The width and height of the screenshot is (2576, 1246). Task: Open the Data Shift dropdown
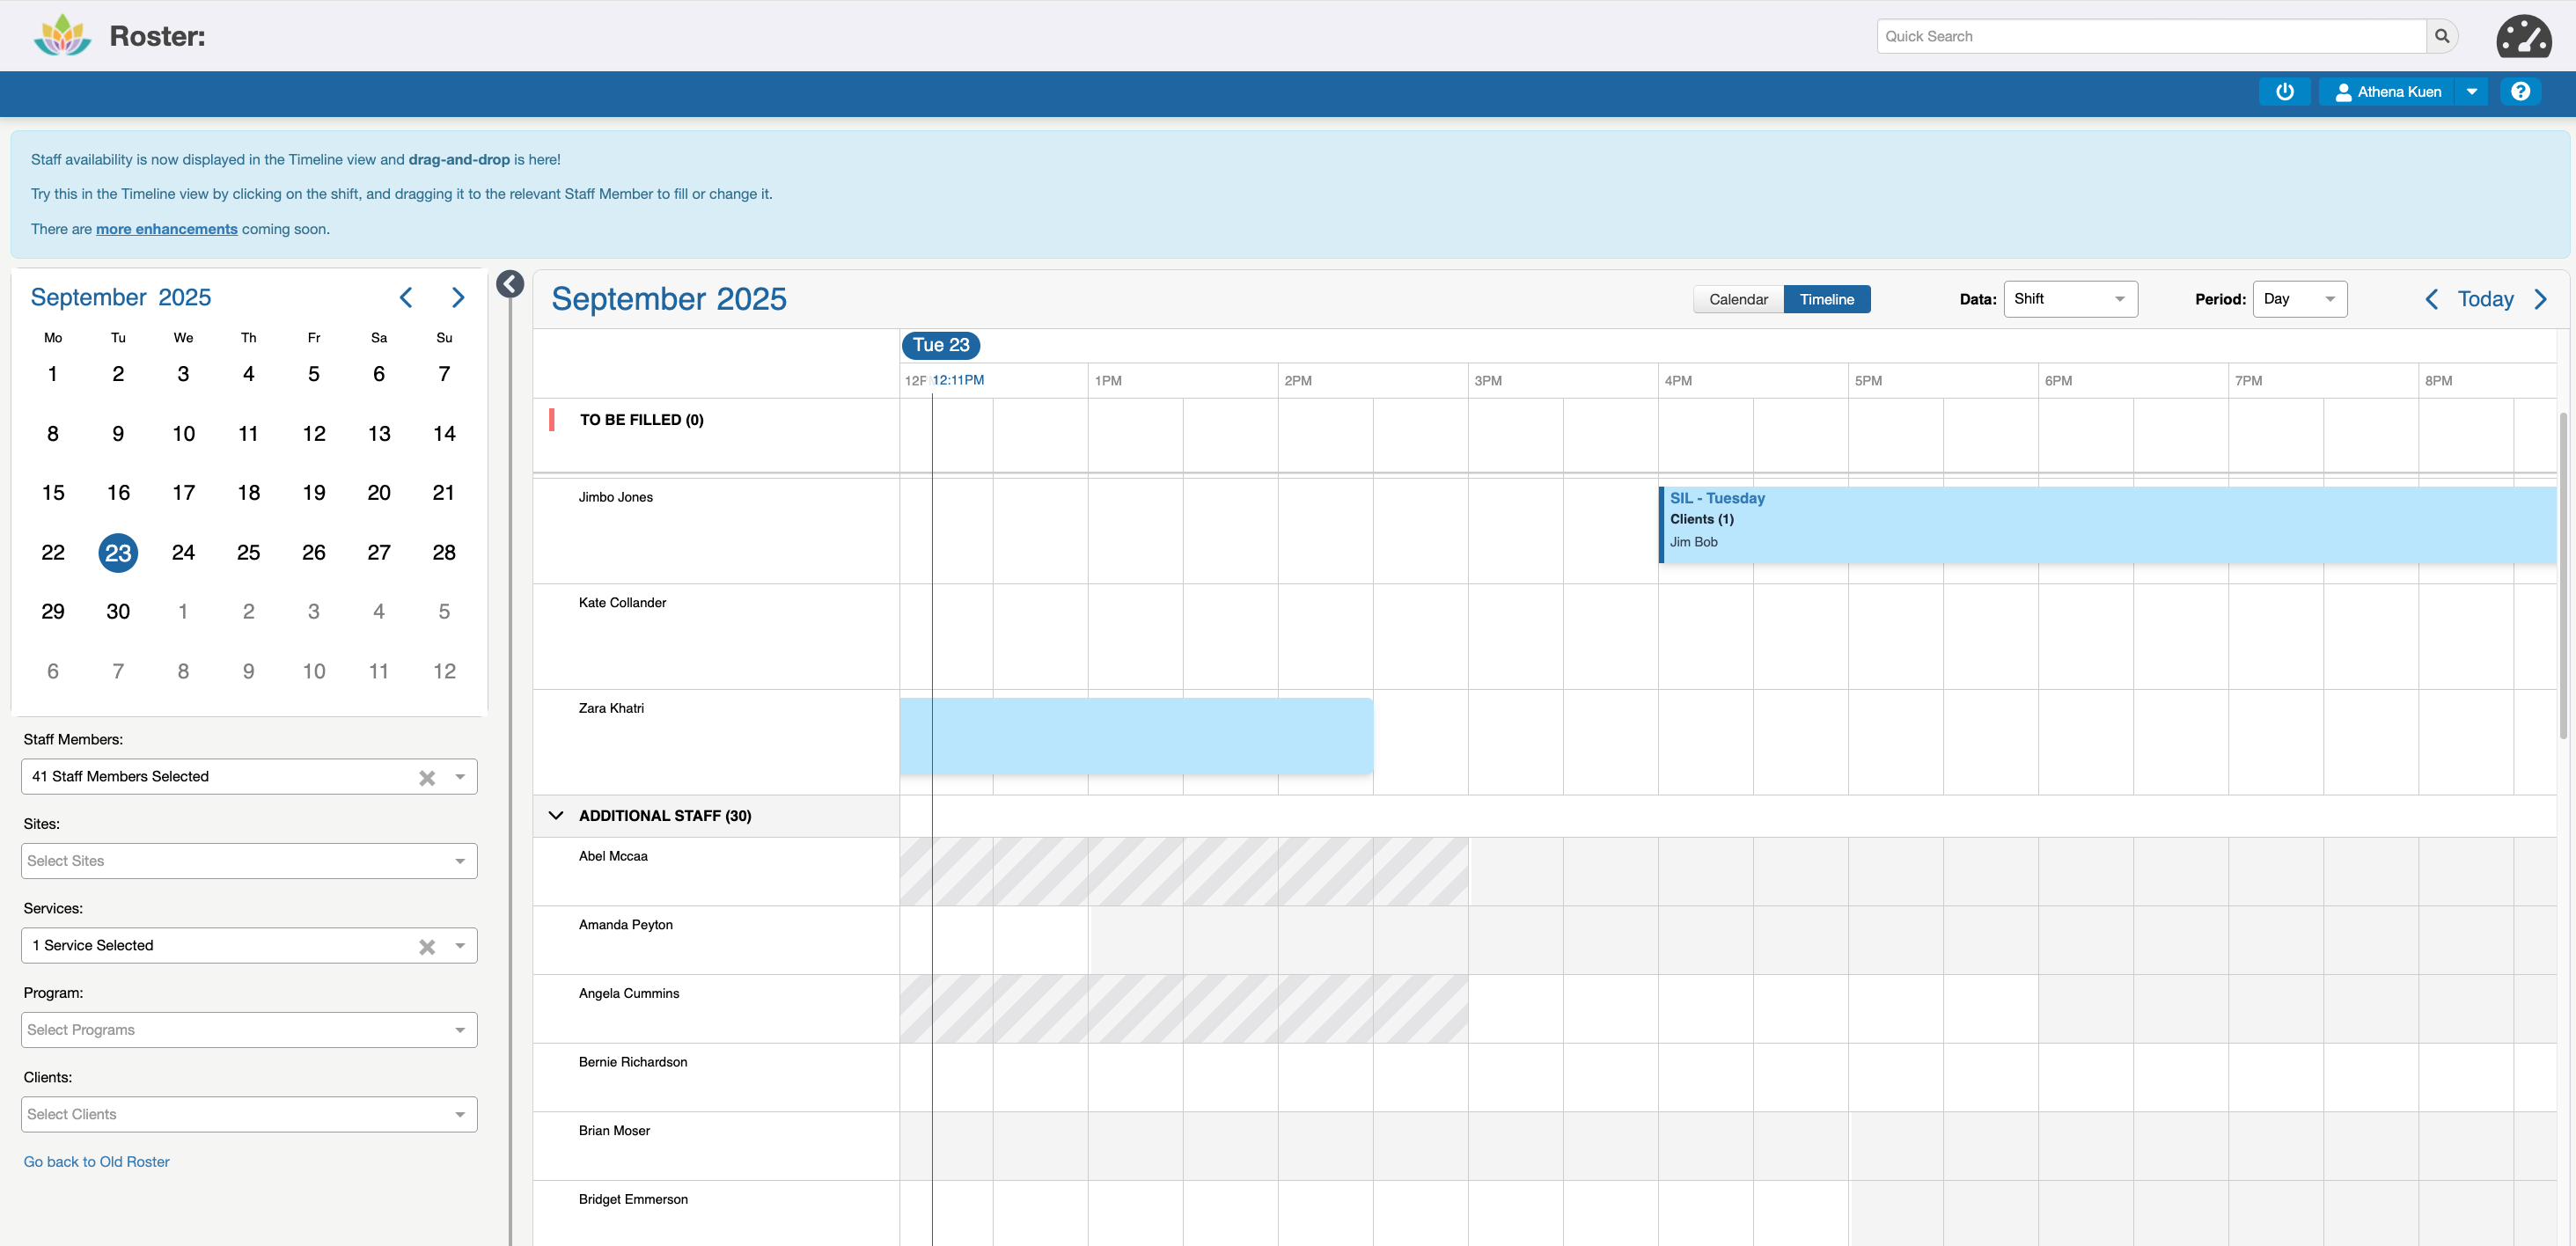tap(2069, 299)
